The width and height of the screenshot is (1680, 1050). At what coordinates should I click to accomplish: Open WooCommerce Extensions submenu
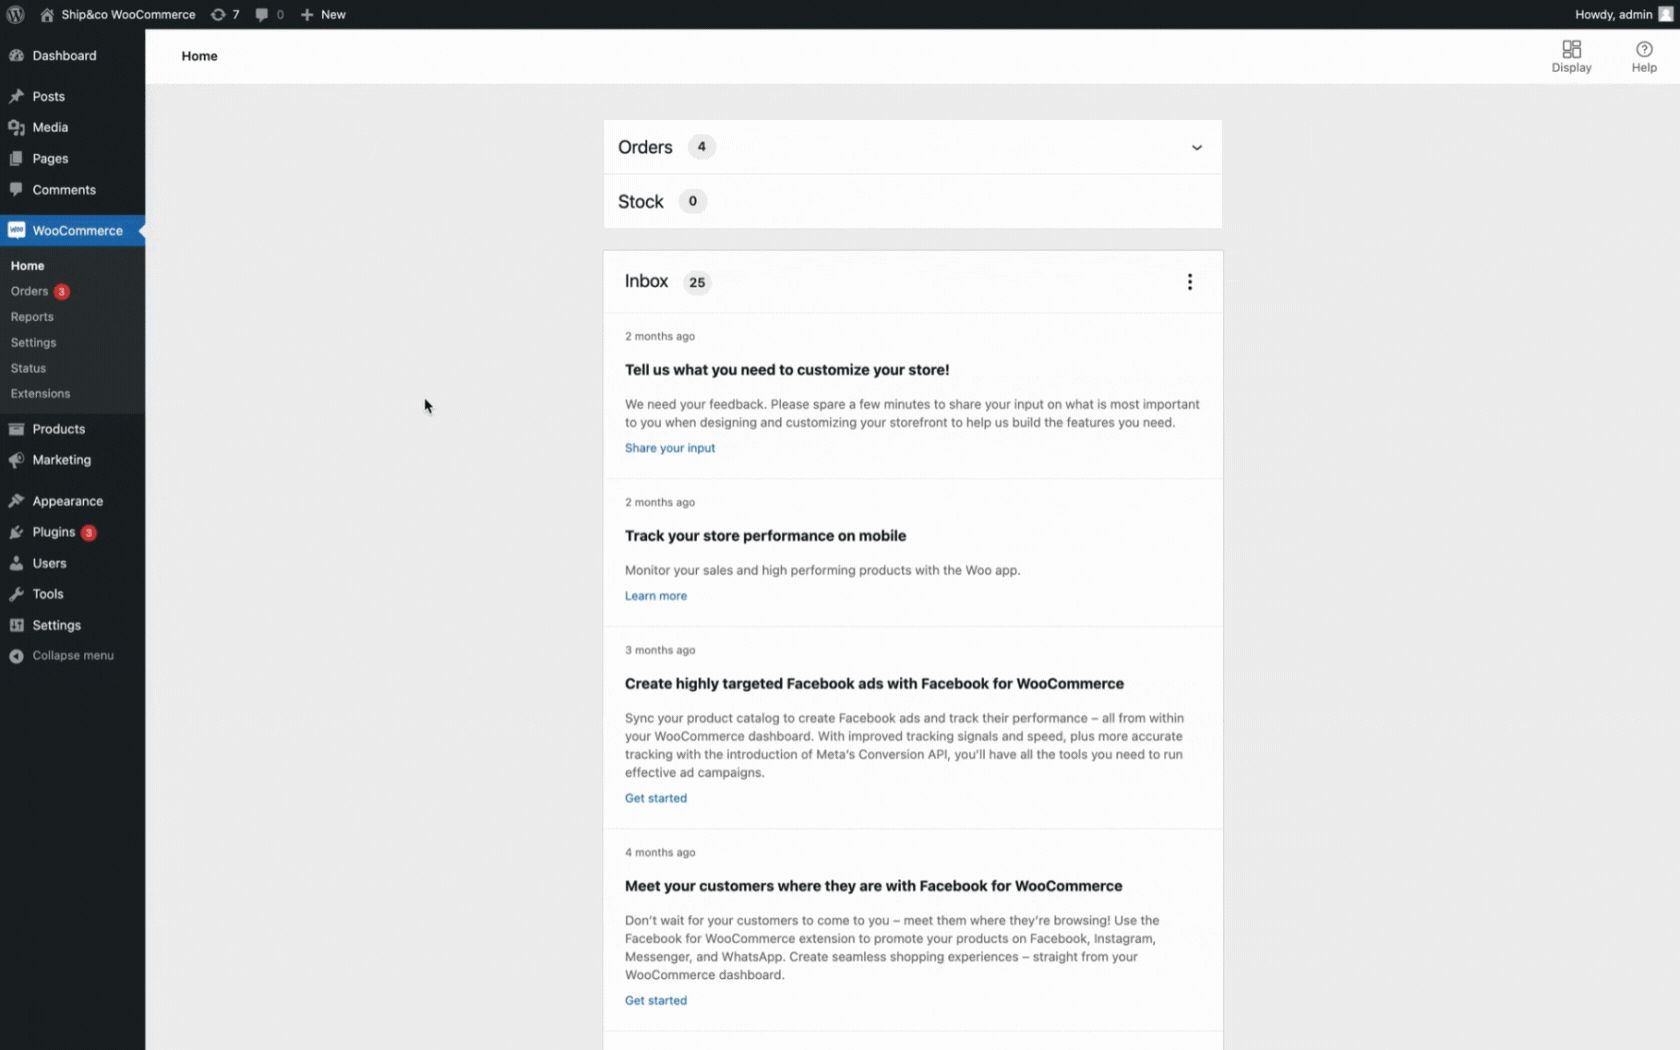click(40, 394)
